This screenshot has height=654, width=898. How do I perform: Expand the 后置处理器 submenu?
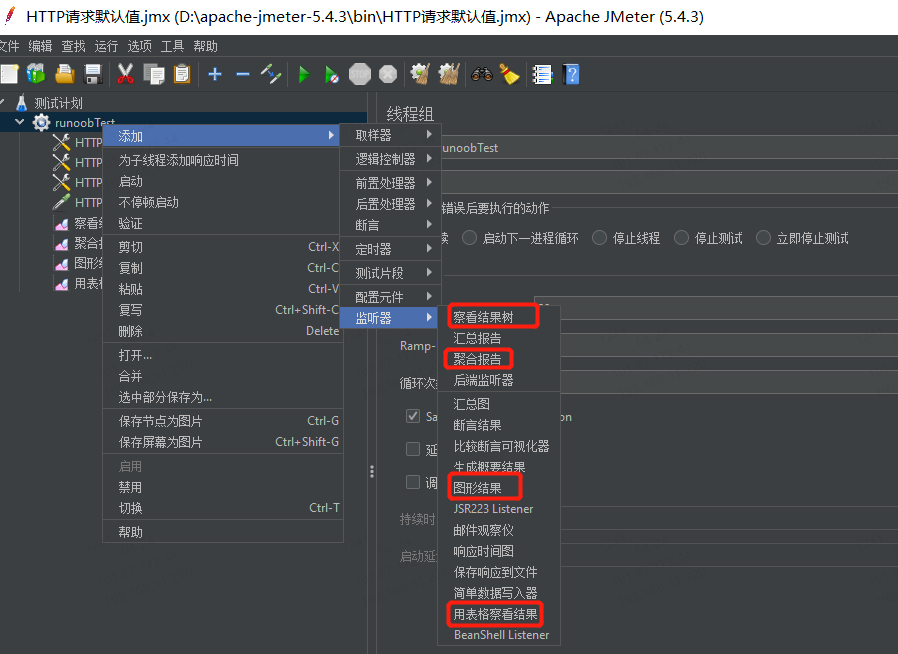391,204
